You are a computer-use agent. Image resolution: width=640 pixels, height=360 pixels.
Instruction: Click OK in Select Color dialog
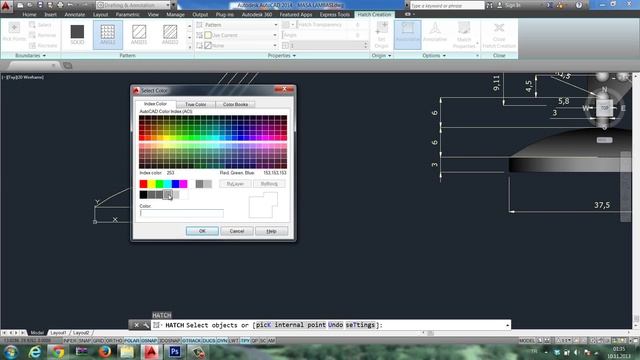click(x=202, y=231)
